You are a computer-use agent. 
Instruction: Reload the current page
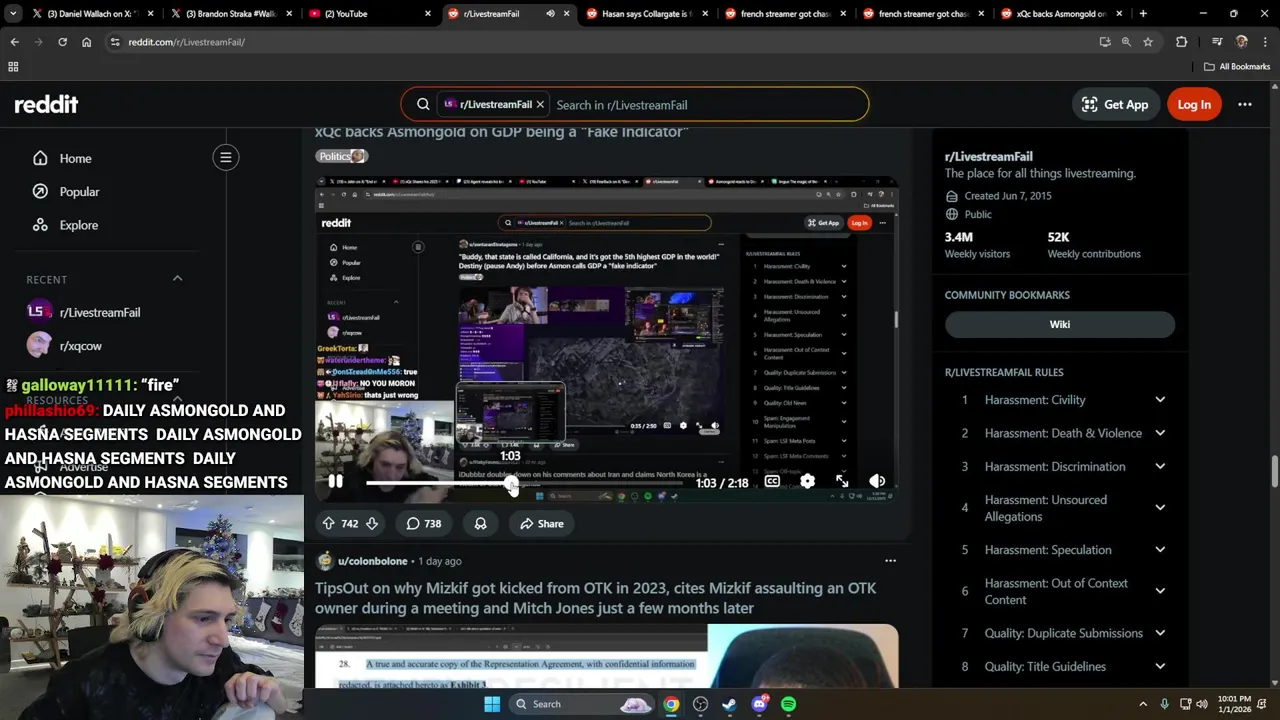tap(62, 42)
